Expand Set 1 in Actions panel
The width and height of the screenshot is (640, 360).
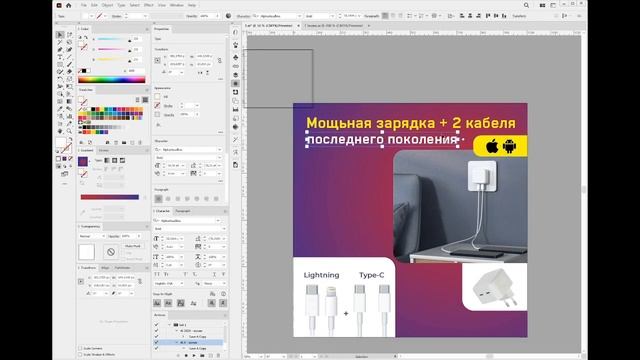[x=170, y=325]
